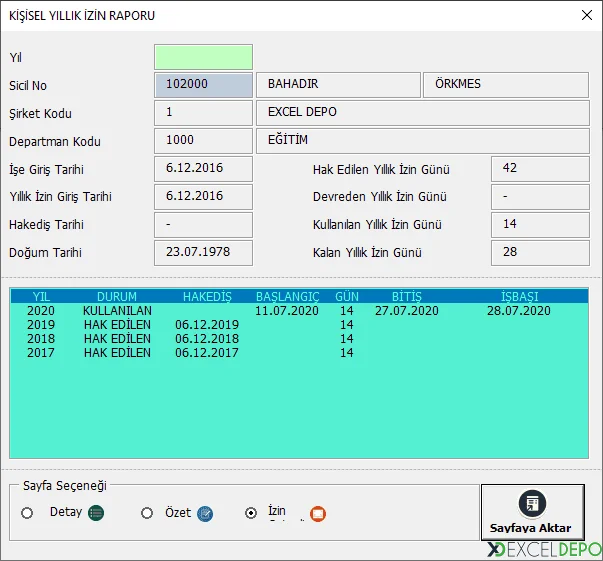Click the DURUM column header
Viewport: 603px width, 561px height.
pos(117,297)
